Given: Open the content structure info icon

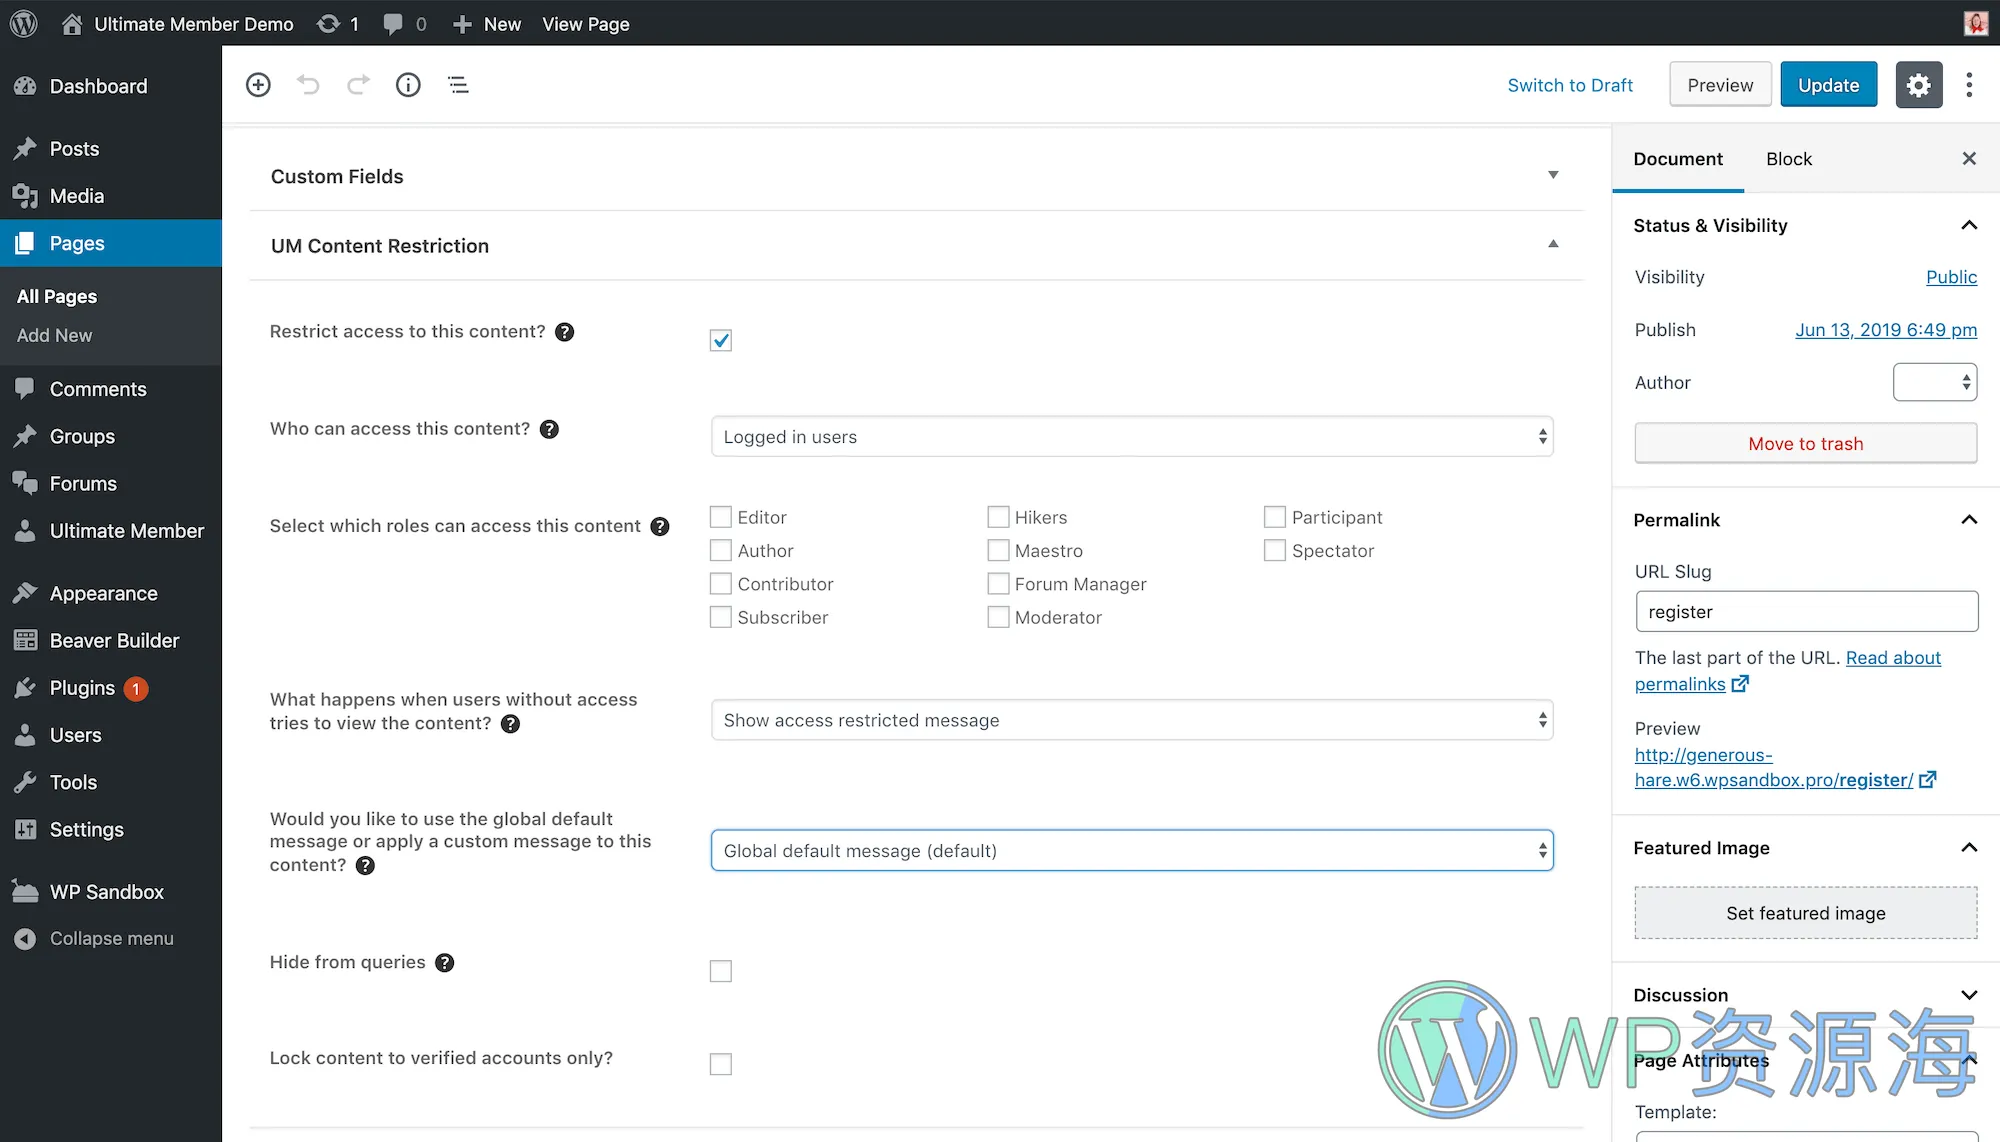Looking at the screenshot, I should click(408, 85).
